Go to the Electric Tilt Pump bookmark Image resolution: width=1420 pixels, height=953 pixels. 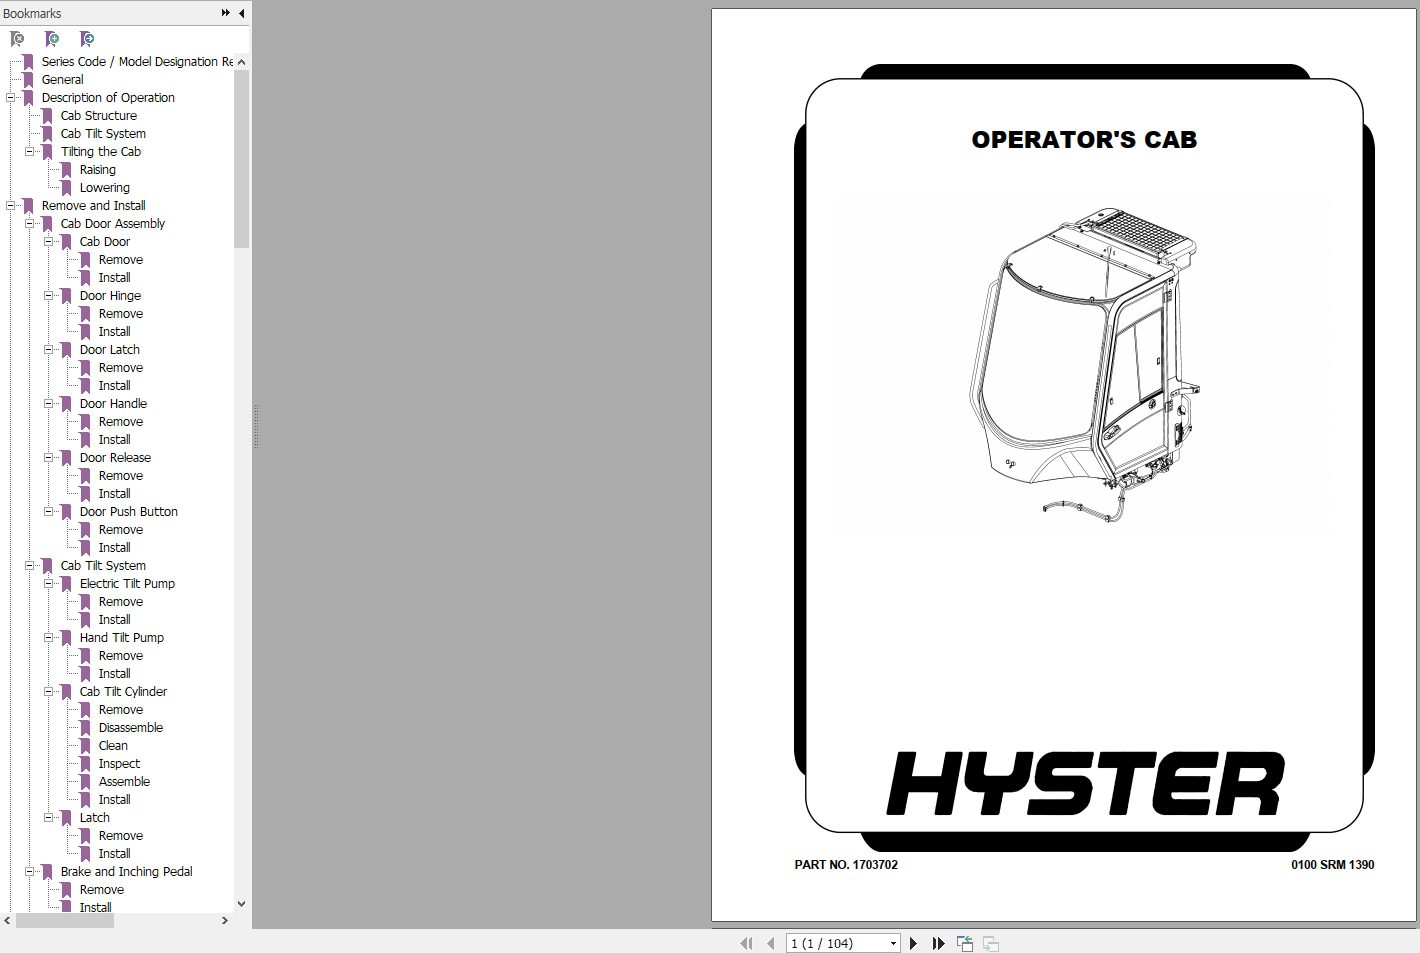(x=128, y=583)
